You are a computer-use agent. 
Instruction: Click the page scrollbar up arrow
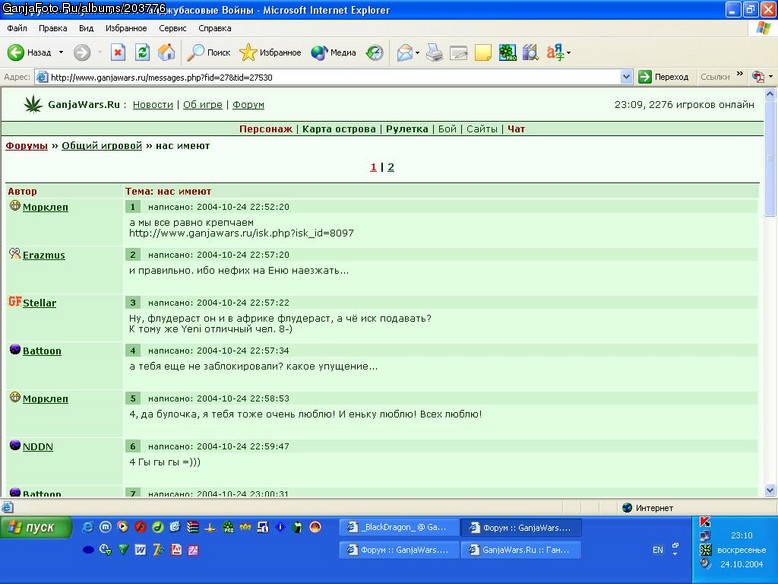point(770,93)
